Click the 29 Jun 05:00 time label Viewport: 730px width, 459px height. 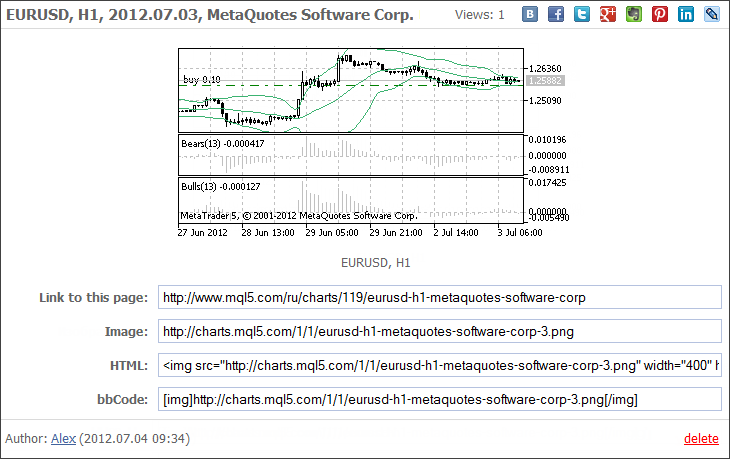[331, 232]
